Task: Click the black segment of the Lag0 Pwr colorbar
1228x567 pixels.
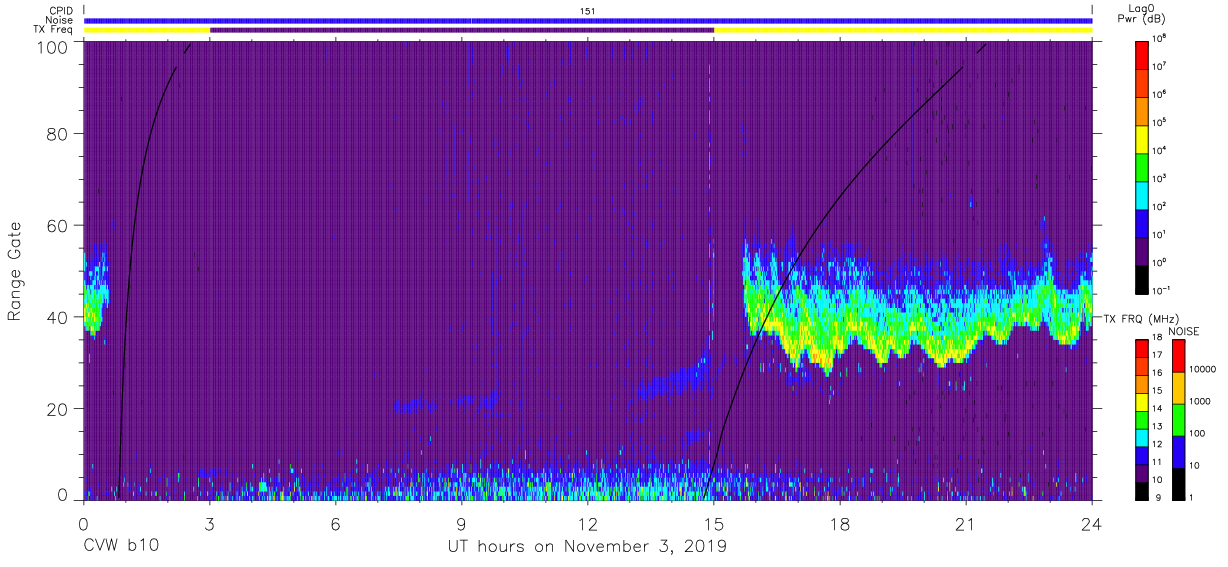Action: [1144, 279]
